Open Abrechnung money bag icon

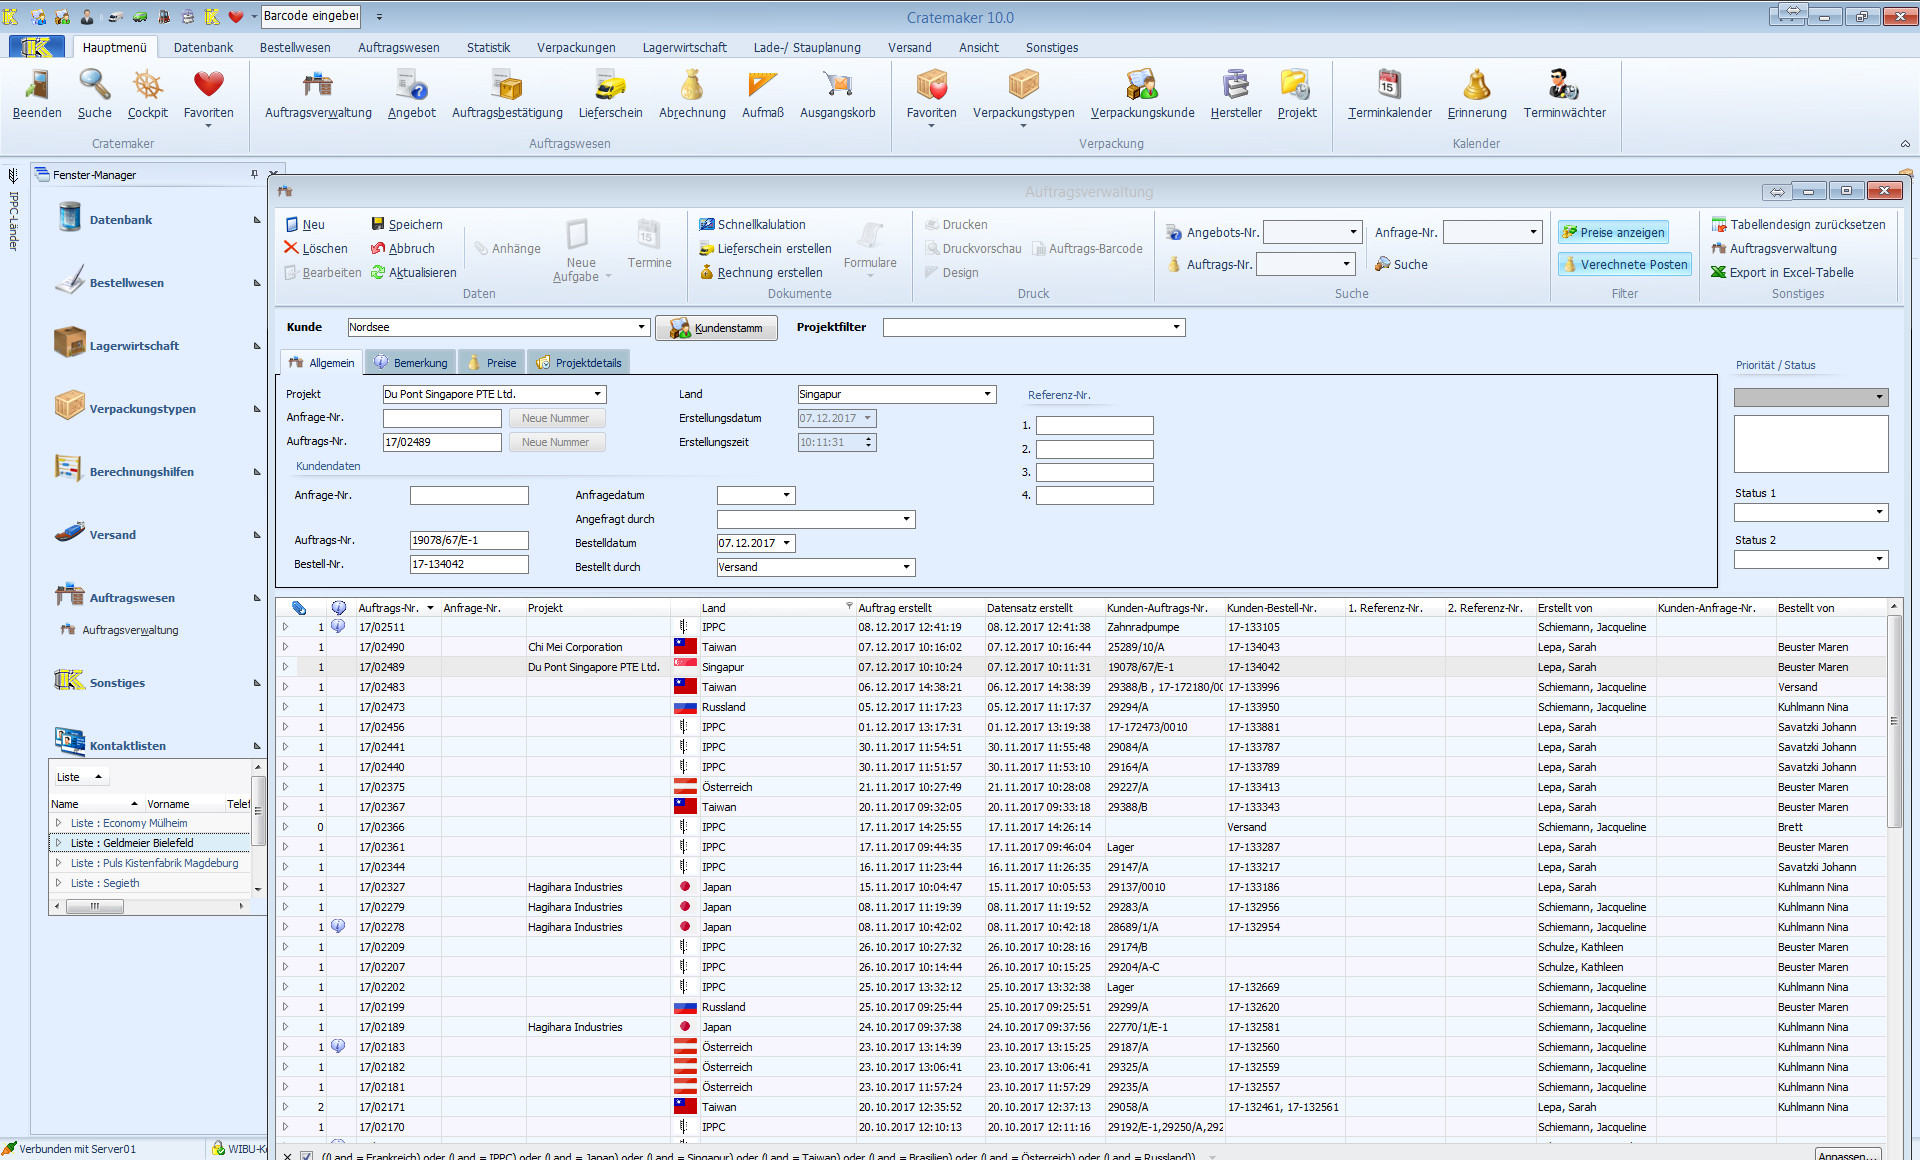click(692, 94)
